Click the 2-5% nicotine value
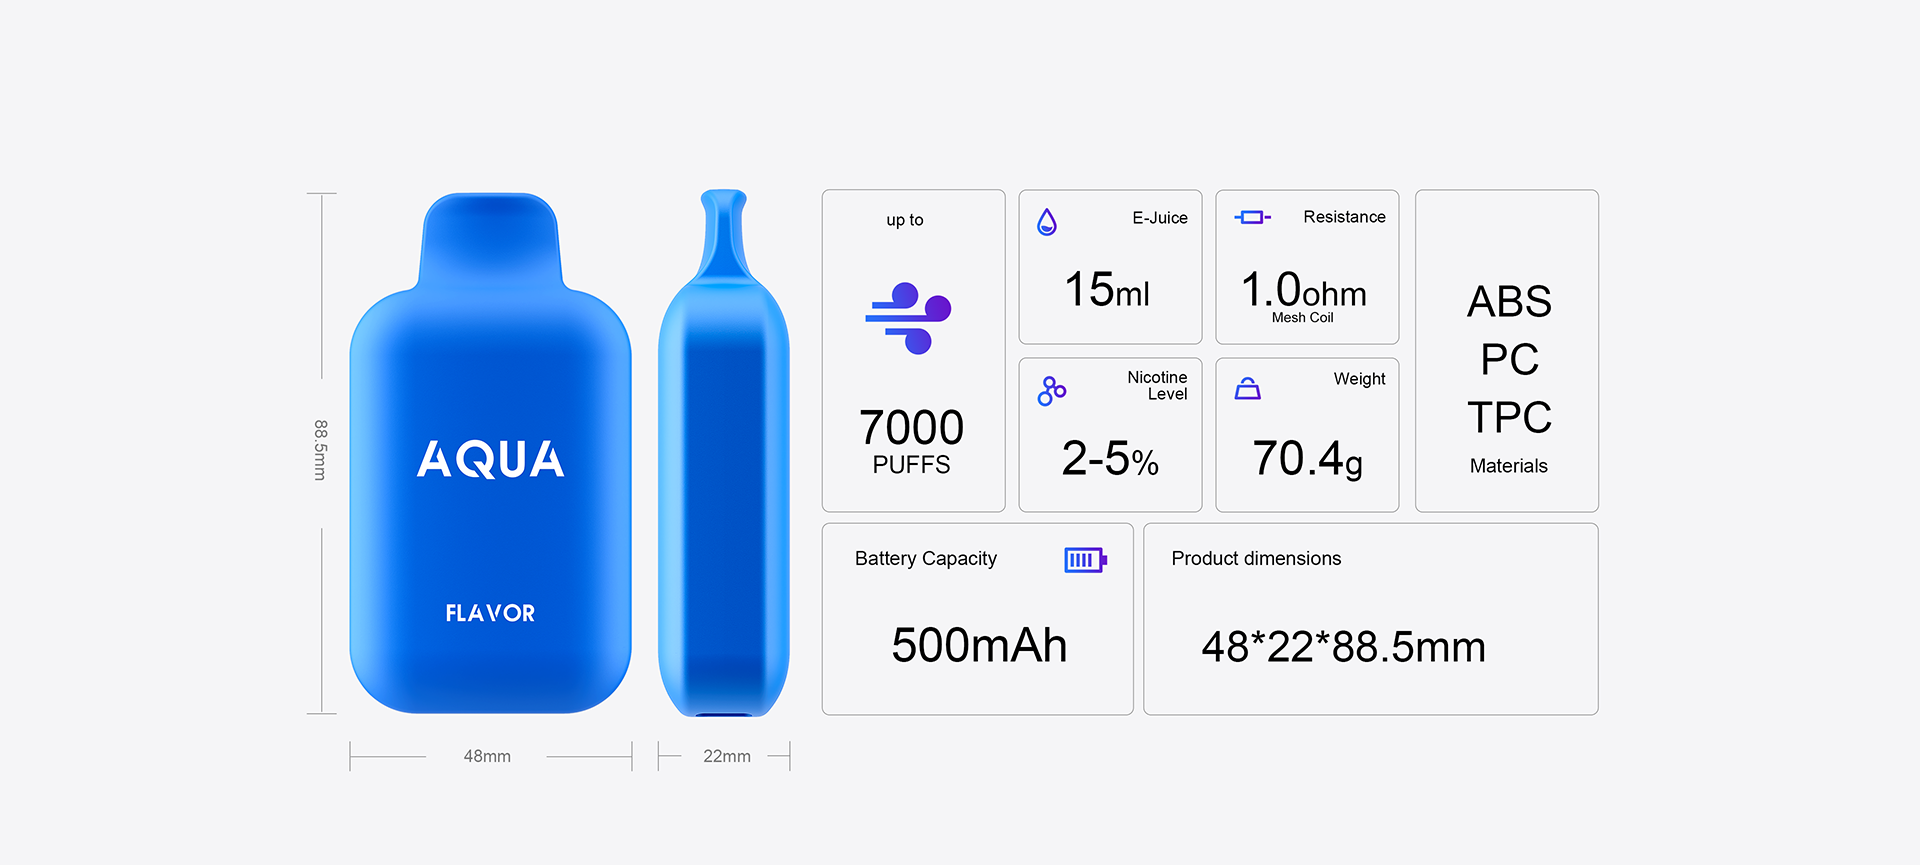The width and height of the screenshot is (1920, 865). tap(1110, 459)
